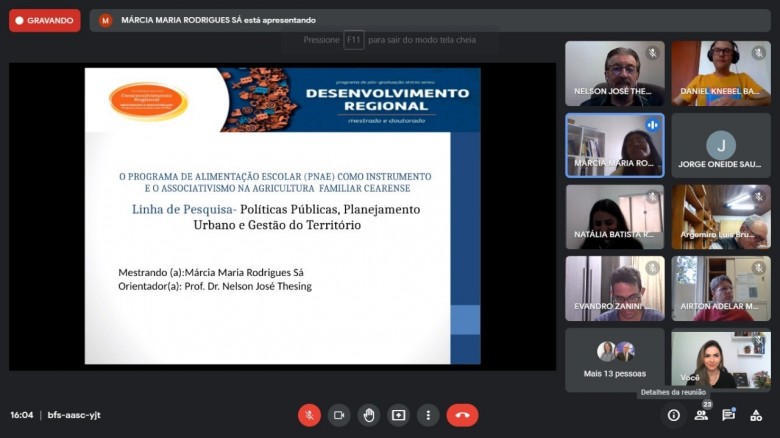Click the present screen icon

pos(399,415)
